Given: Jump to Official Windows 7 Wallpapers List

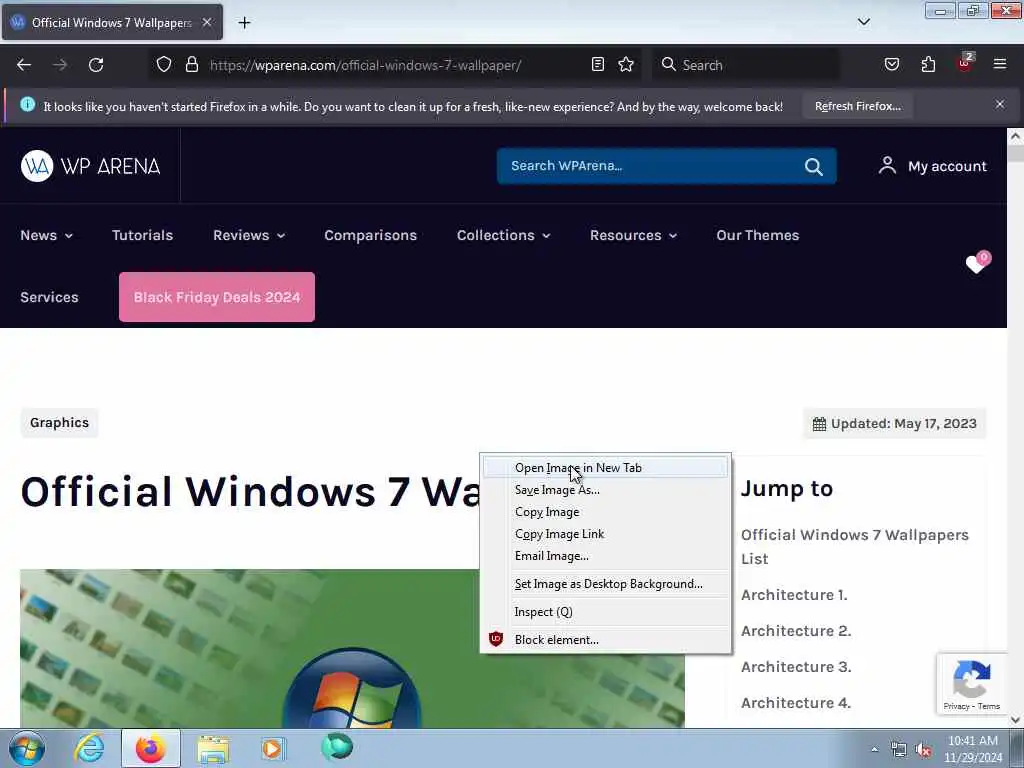Looking at the screenshot, I should (854, 547).
